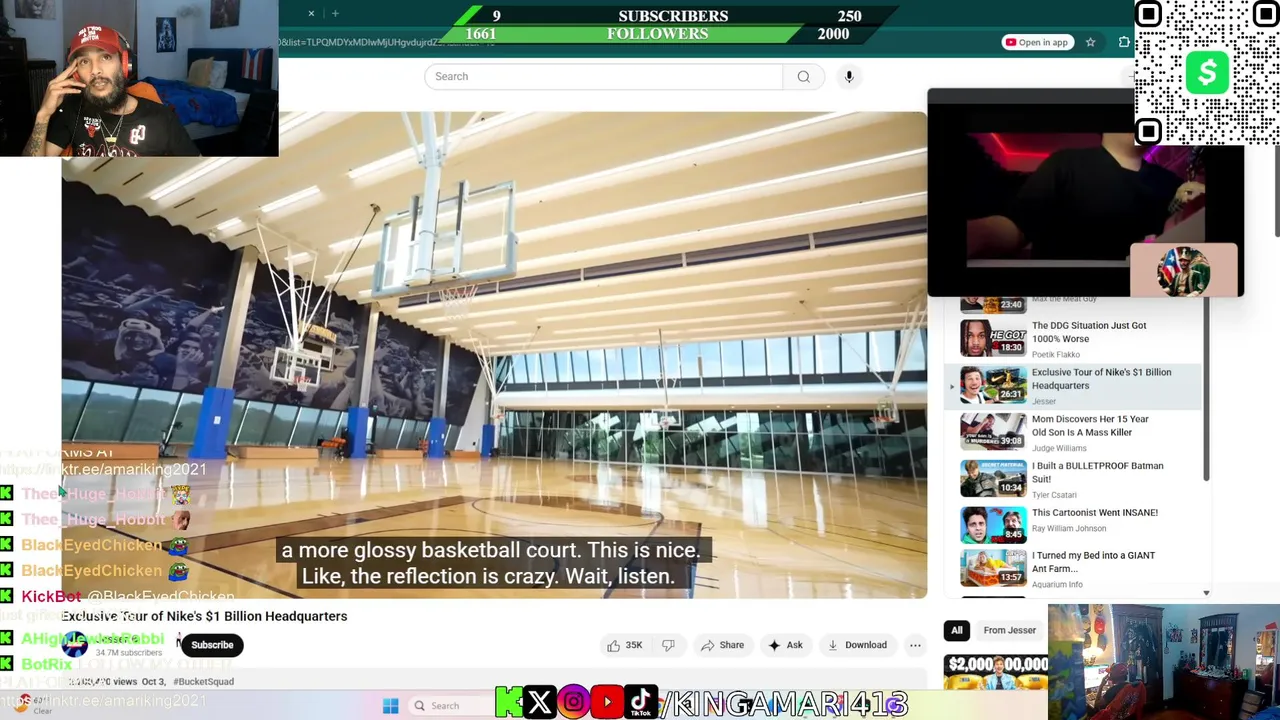This screenshot has width=1280, height=720.
Task: Click the 39:08 Judge Williams video thumbnail
Action: (993, 432)
